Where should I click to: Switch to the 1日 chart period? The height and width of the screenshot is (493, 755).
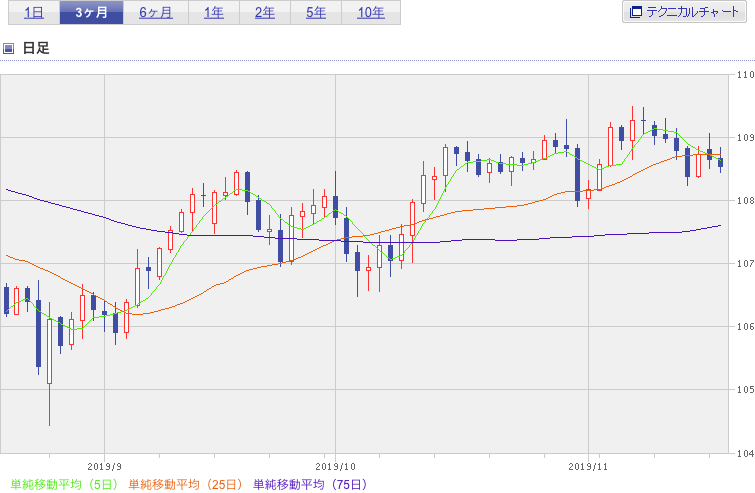tap(34, 13)
